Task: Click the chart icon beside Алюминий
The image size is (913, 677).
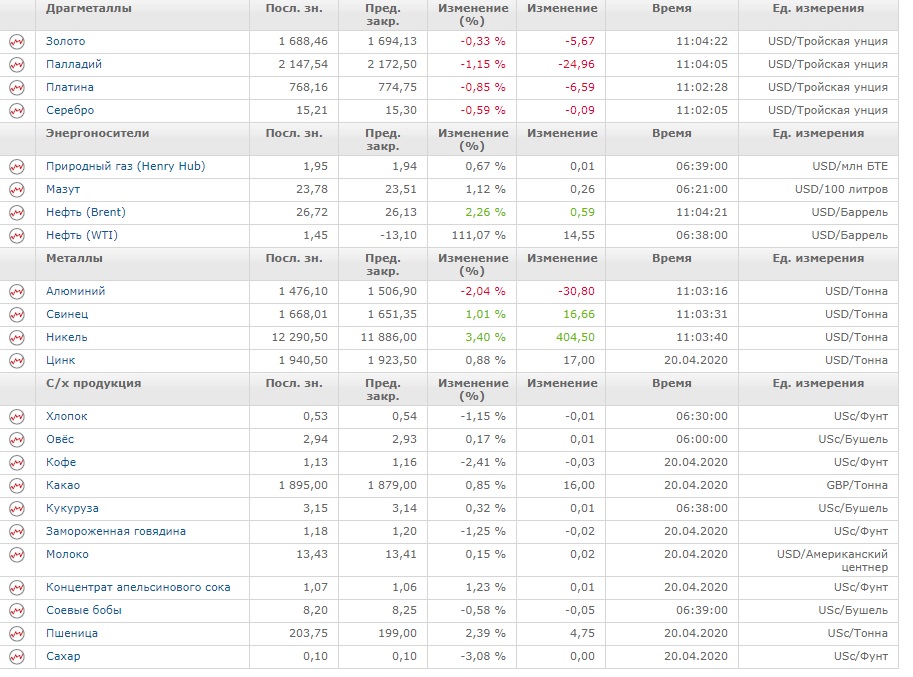Action: tap(16, 292)
